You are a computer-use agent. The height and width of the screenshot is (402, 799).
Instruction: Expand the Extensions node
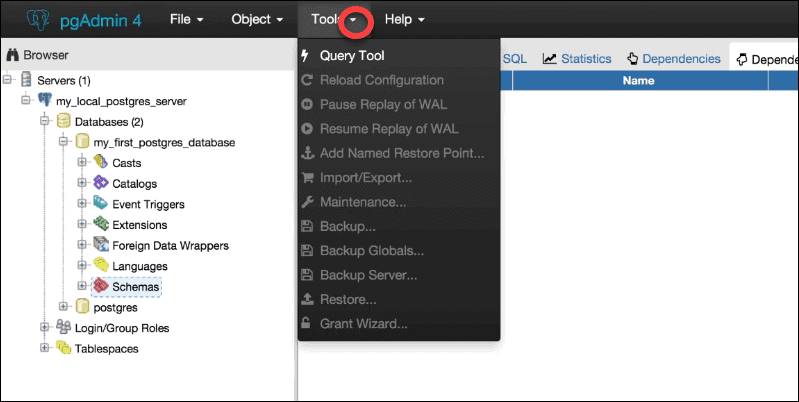click(x=82, y=224)
